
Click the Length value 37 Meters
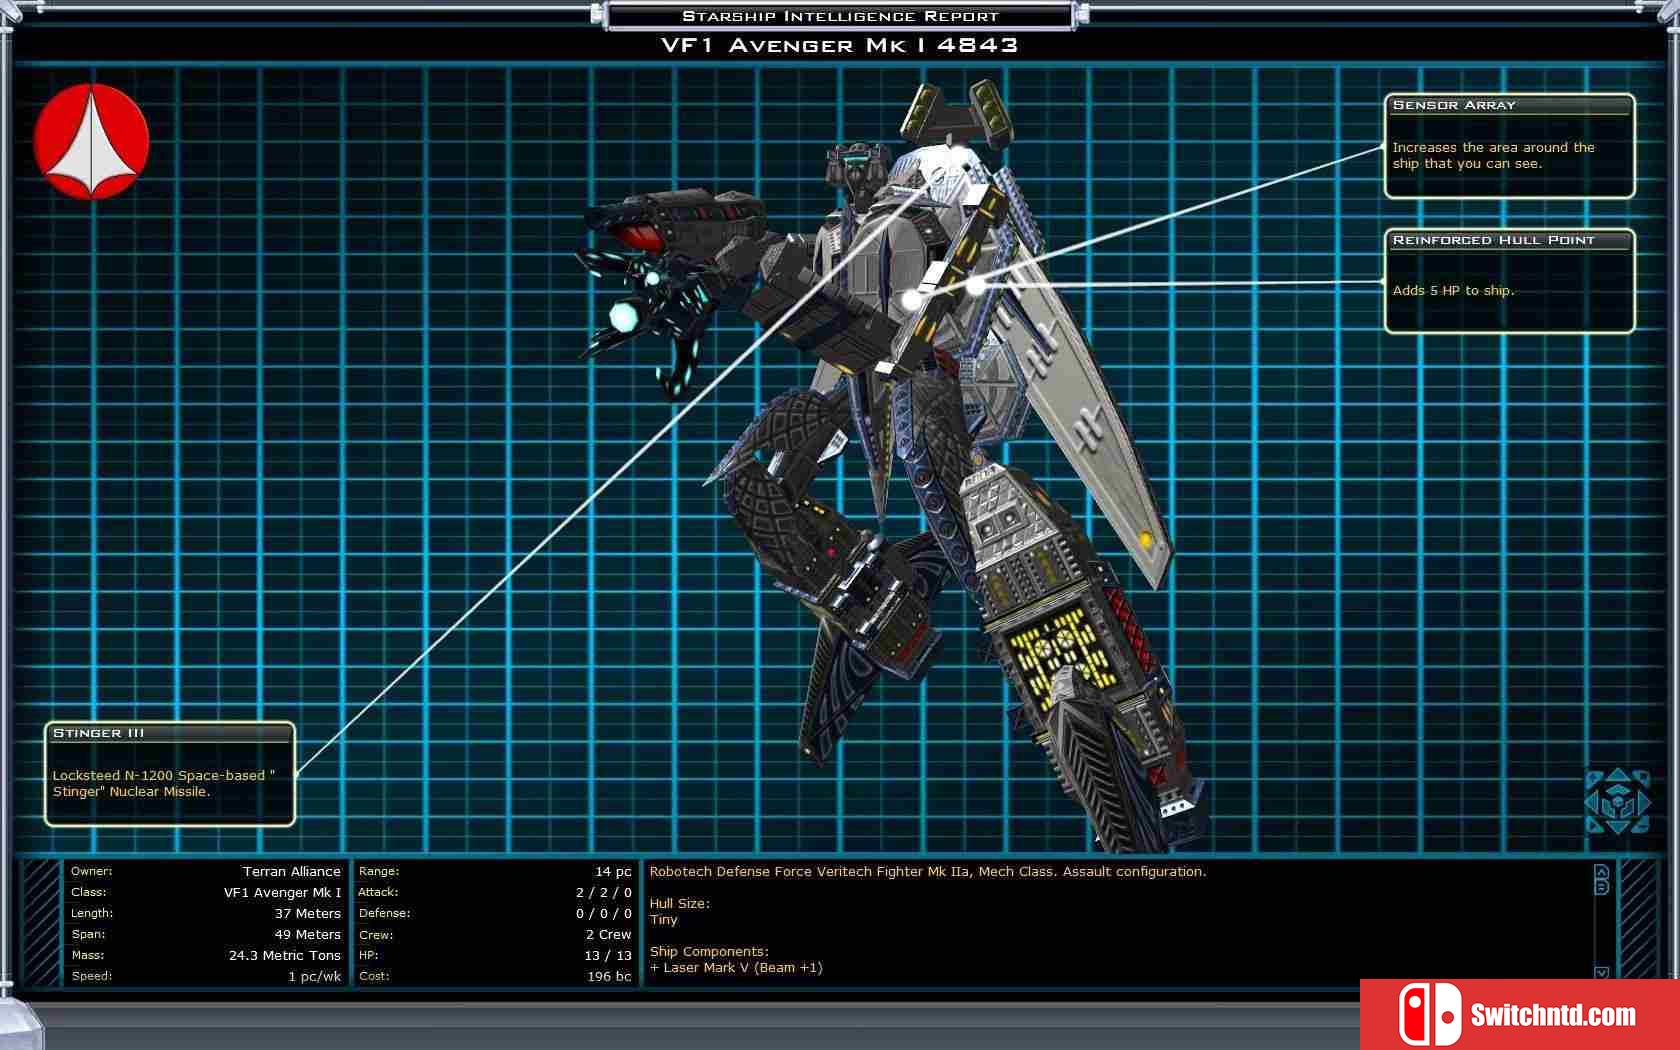click(x=308, y=914)
